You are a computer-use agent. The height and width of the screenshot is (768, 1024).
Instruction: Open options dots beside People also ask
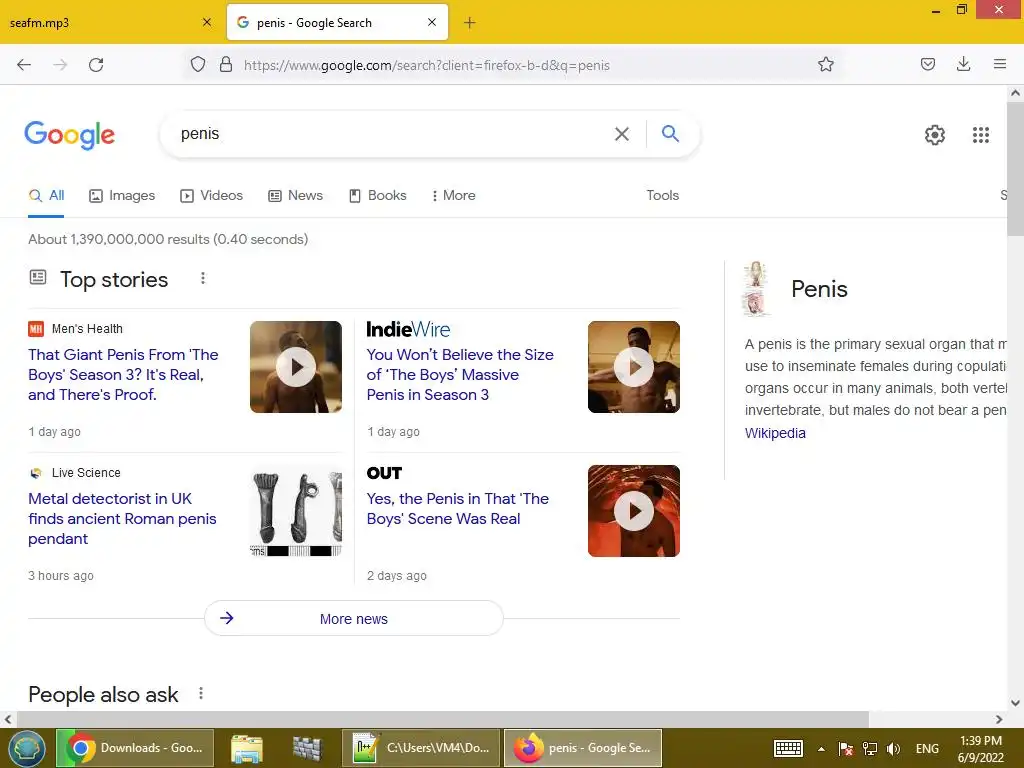(x=201, y=694)
